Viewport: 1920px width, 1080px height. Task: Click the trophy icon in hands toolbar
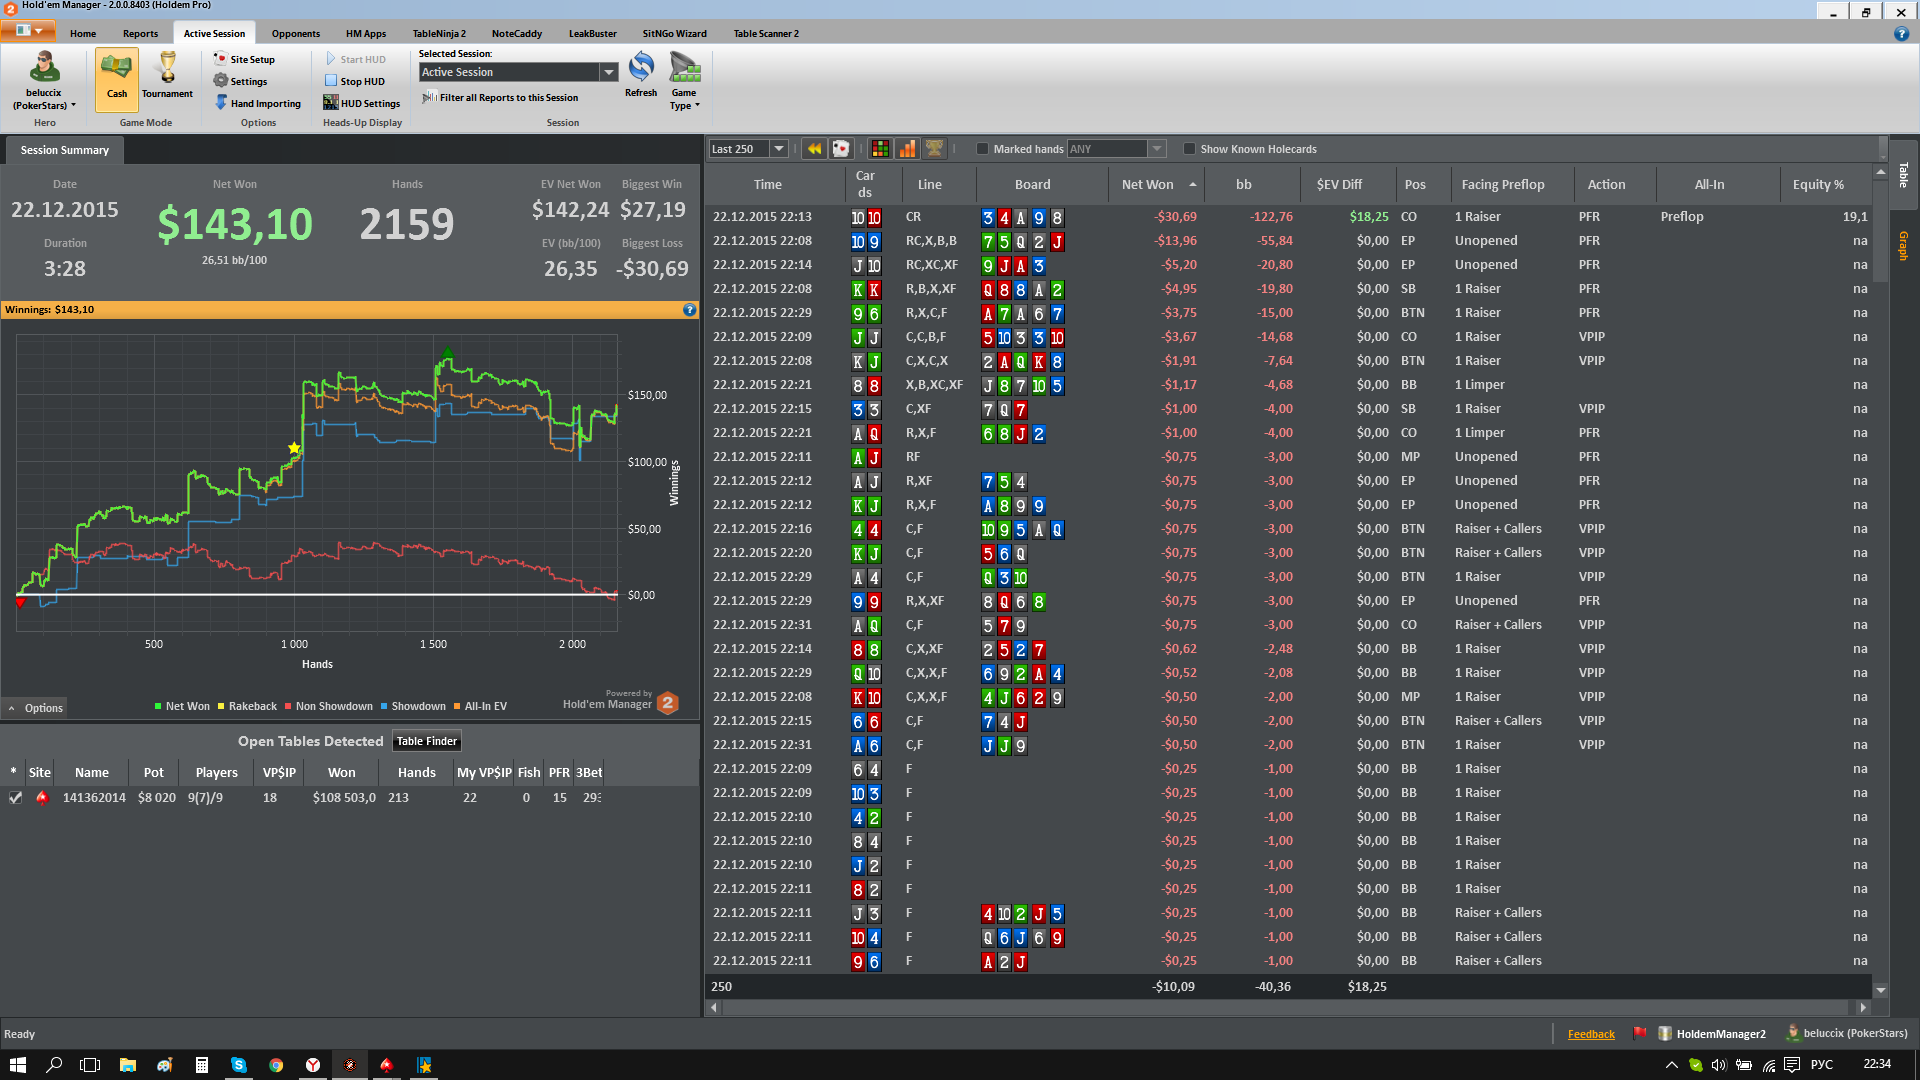pos(934,149)
